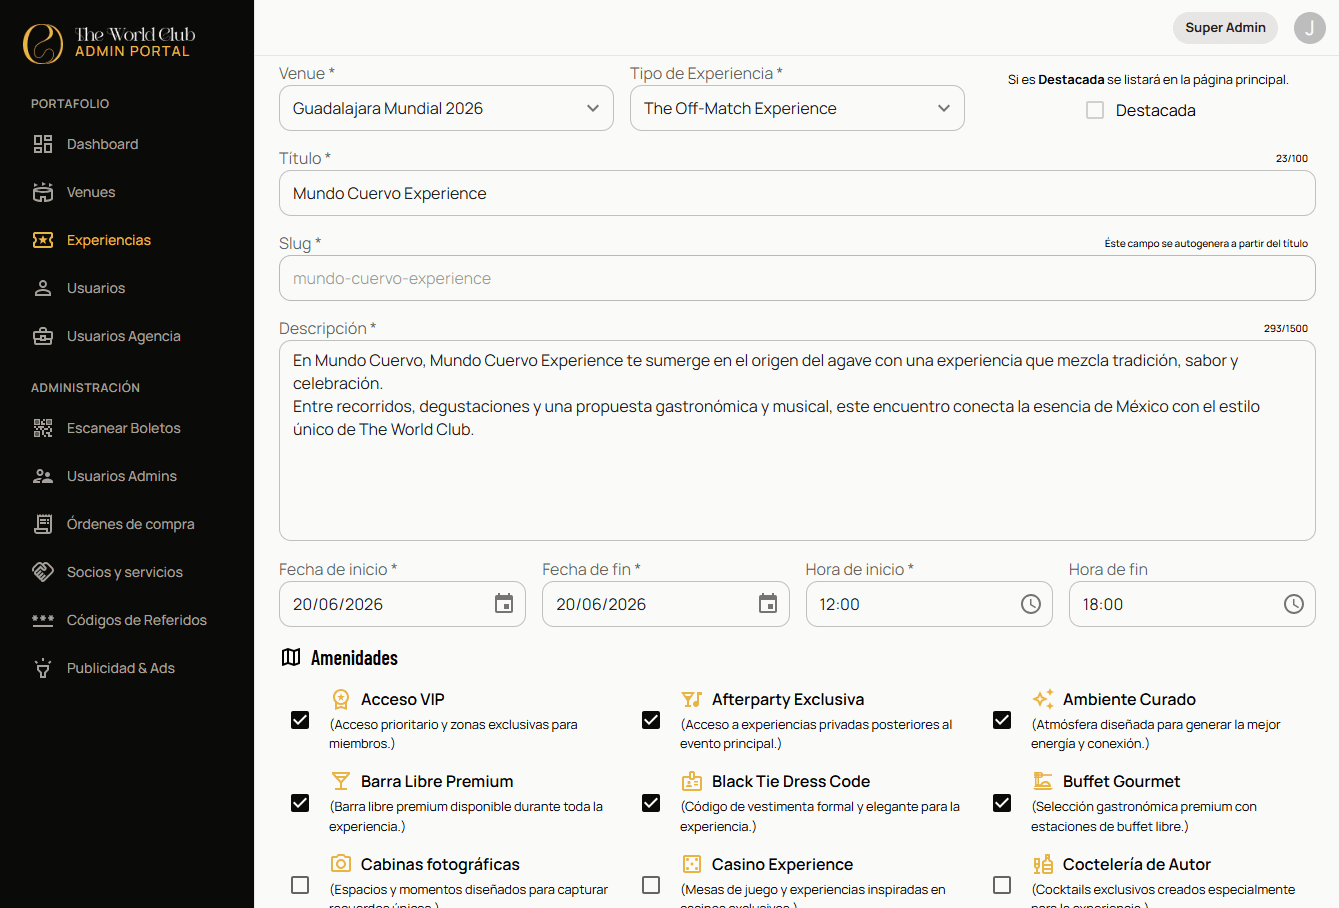Uncheck the Buffet Gourmet amenity
The width and height of the screenshot is (1339, 908).
1002,803
